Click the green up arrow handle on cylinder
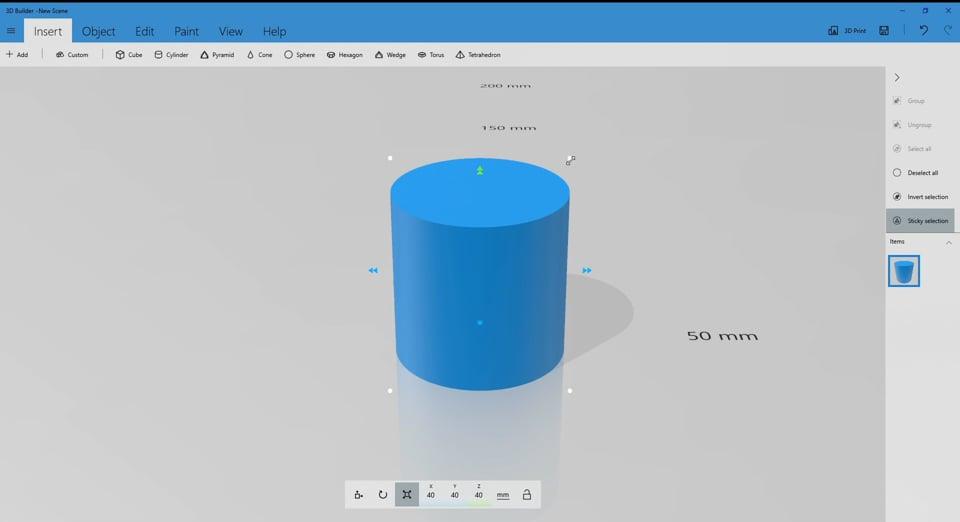 tap(480, 170)
